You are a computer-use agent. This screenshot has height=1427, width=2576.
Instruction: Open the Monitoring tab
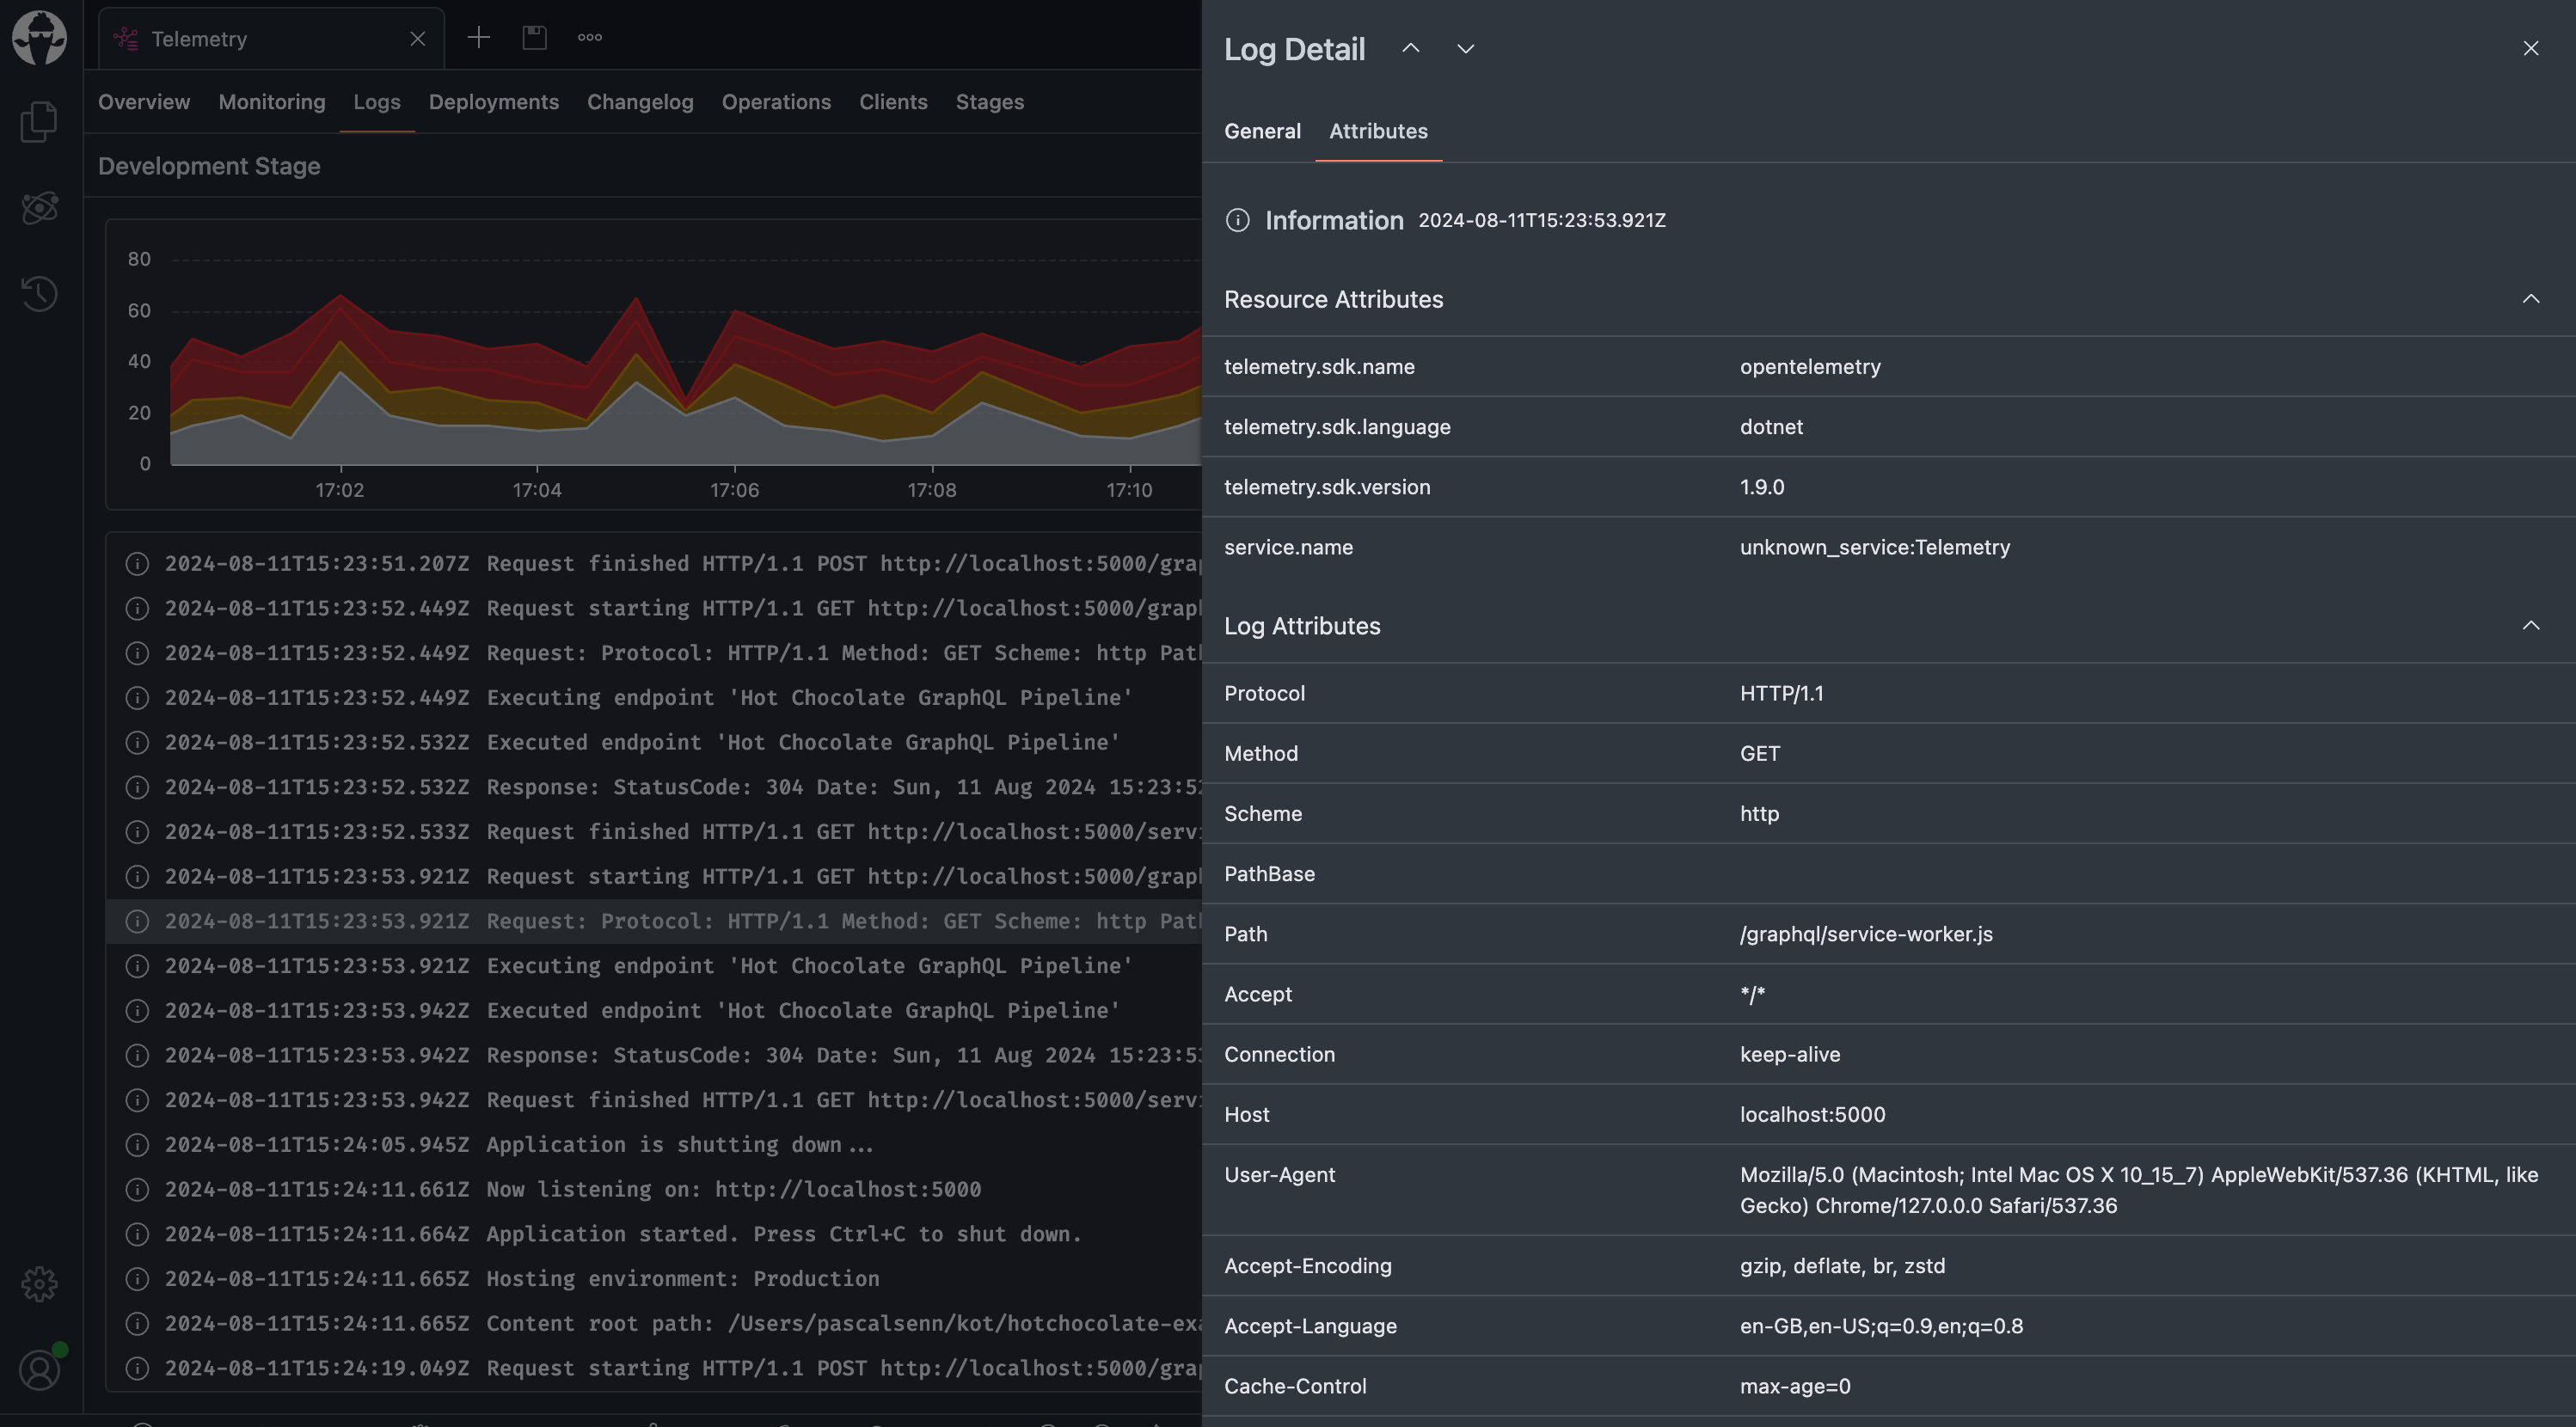pos(272,102)
